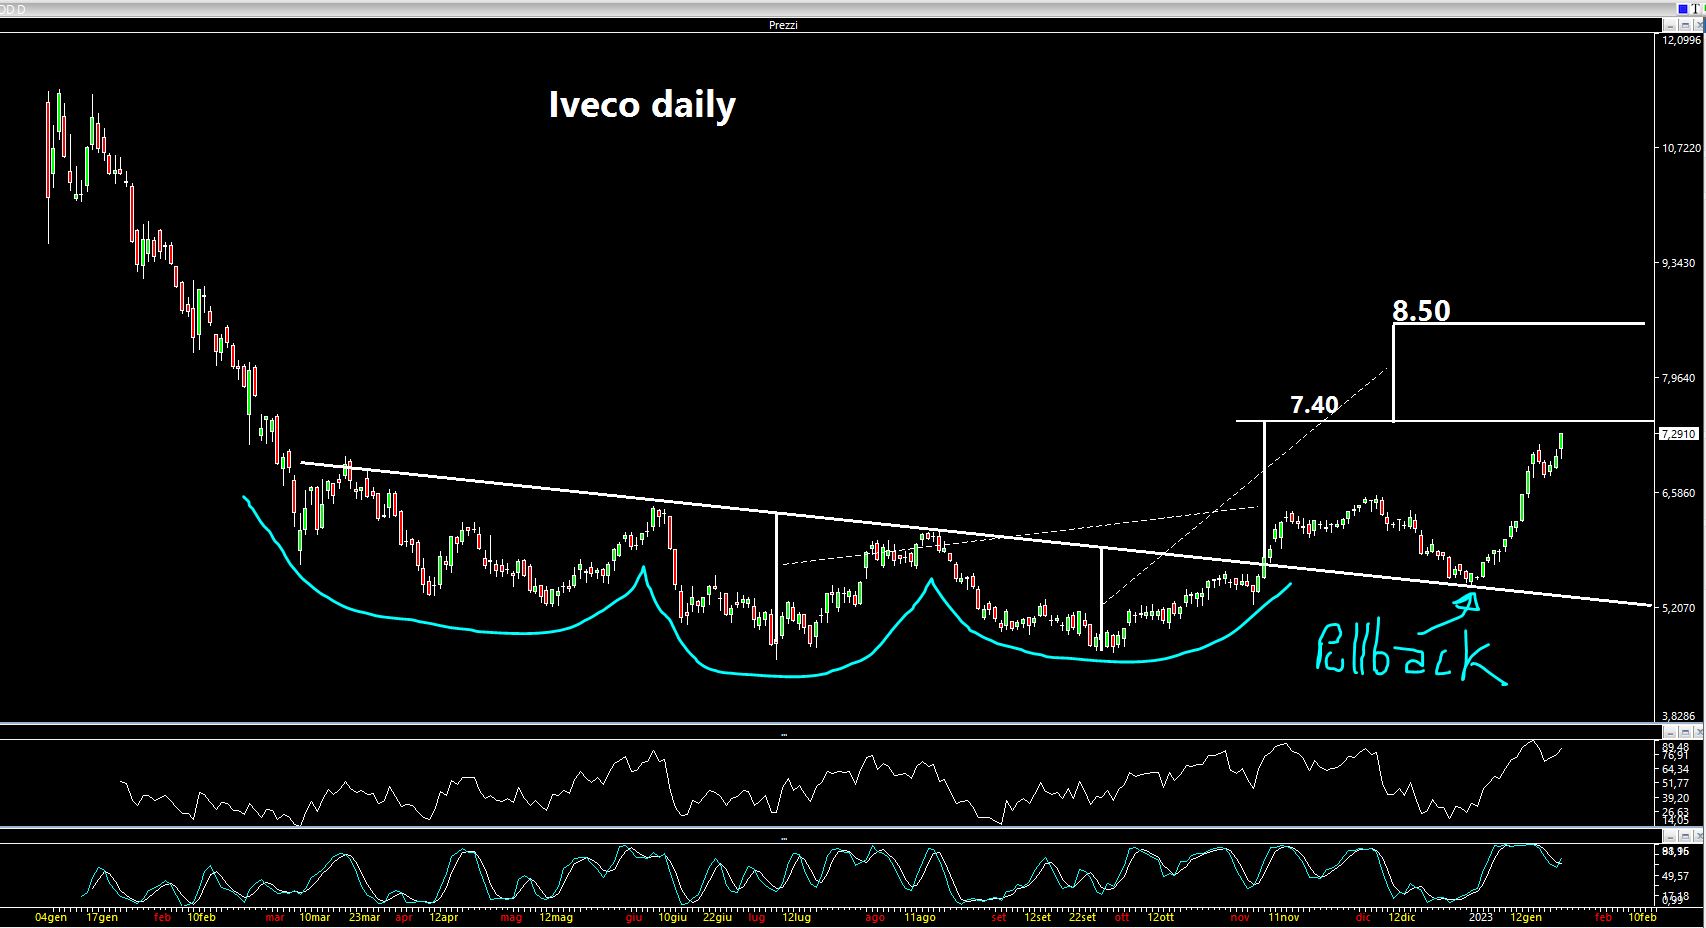Minimize the bottom stochastic panel
Image resolution: width=1706 pixels, height=928 pixels.
click(1670, 836)
